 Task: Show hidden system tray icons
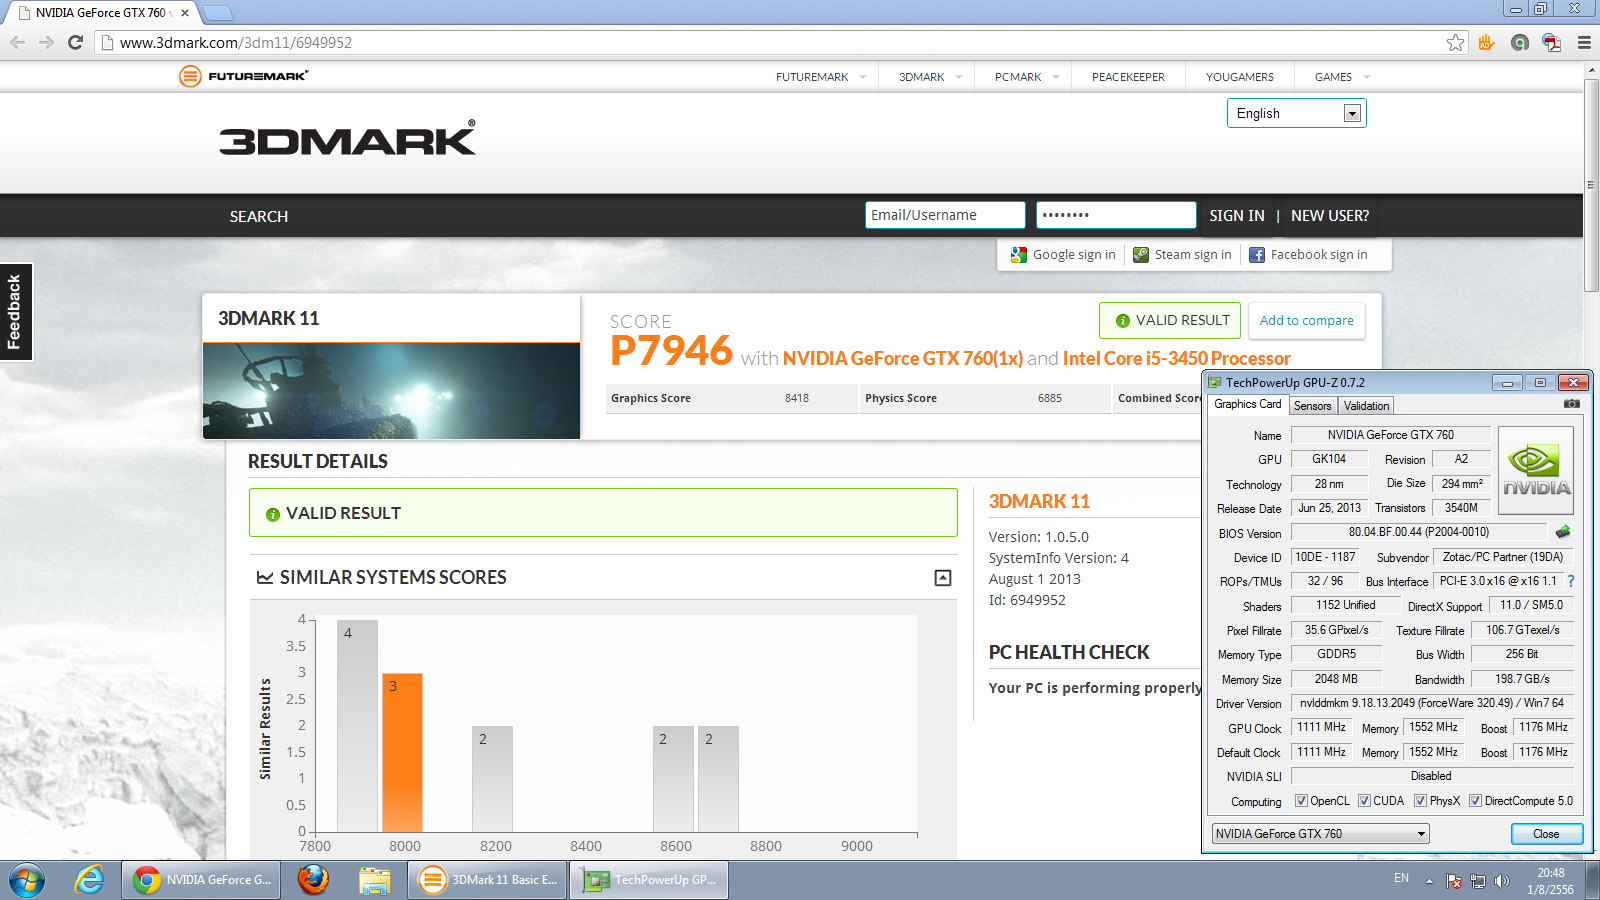(1429, 881)
